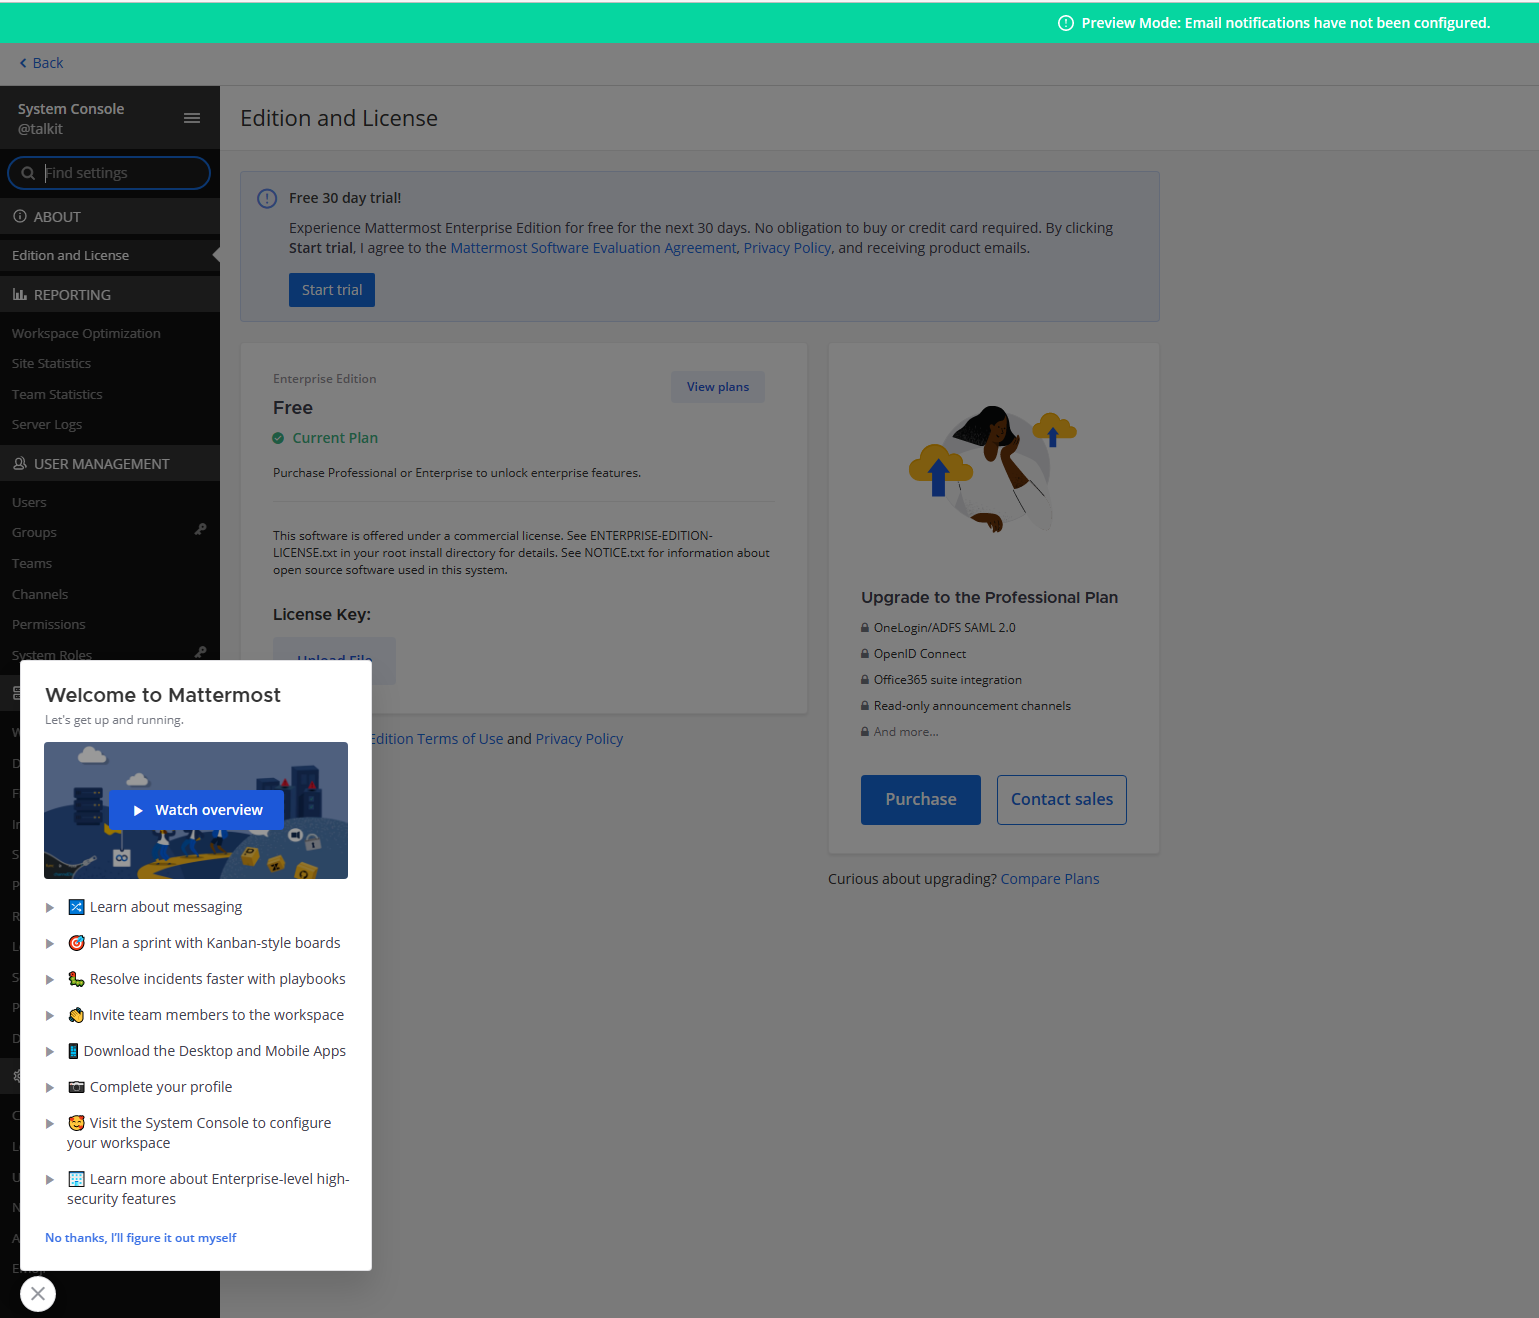Open Privacy Policy link in trial banner
The height and width of the screenshot is (1318, 1539).
(787, 248)
